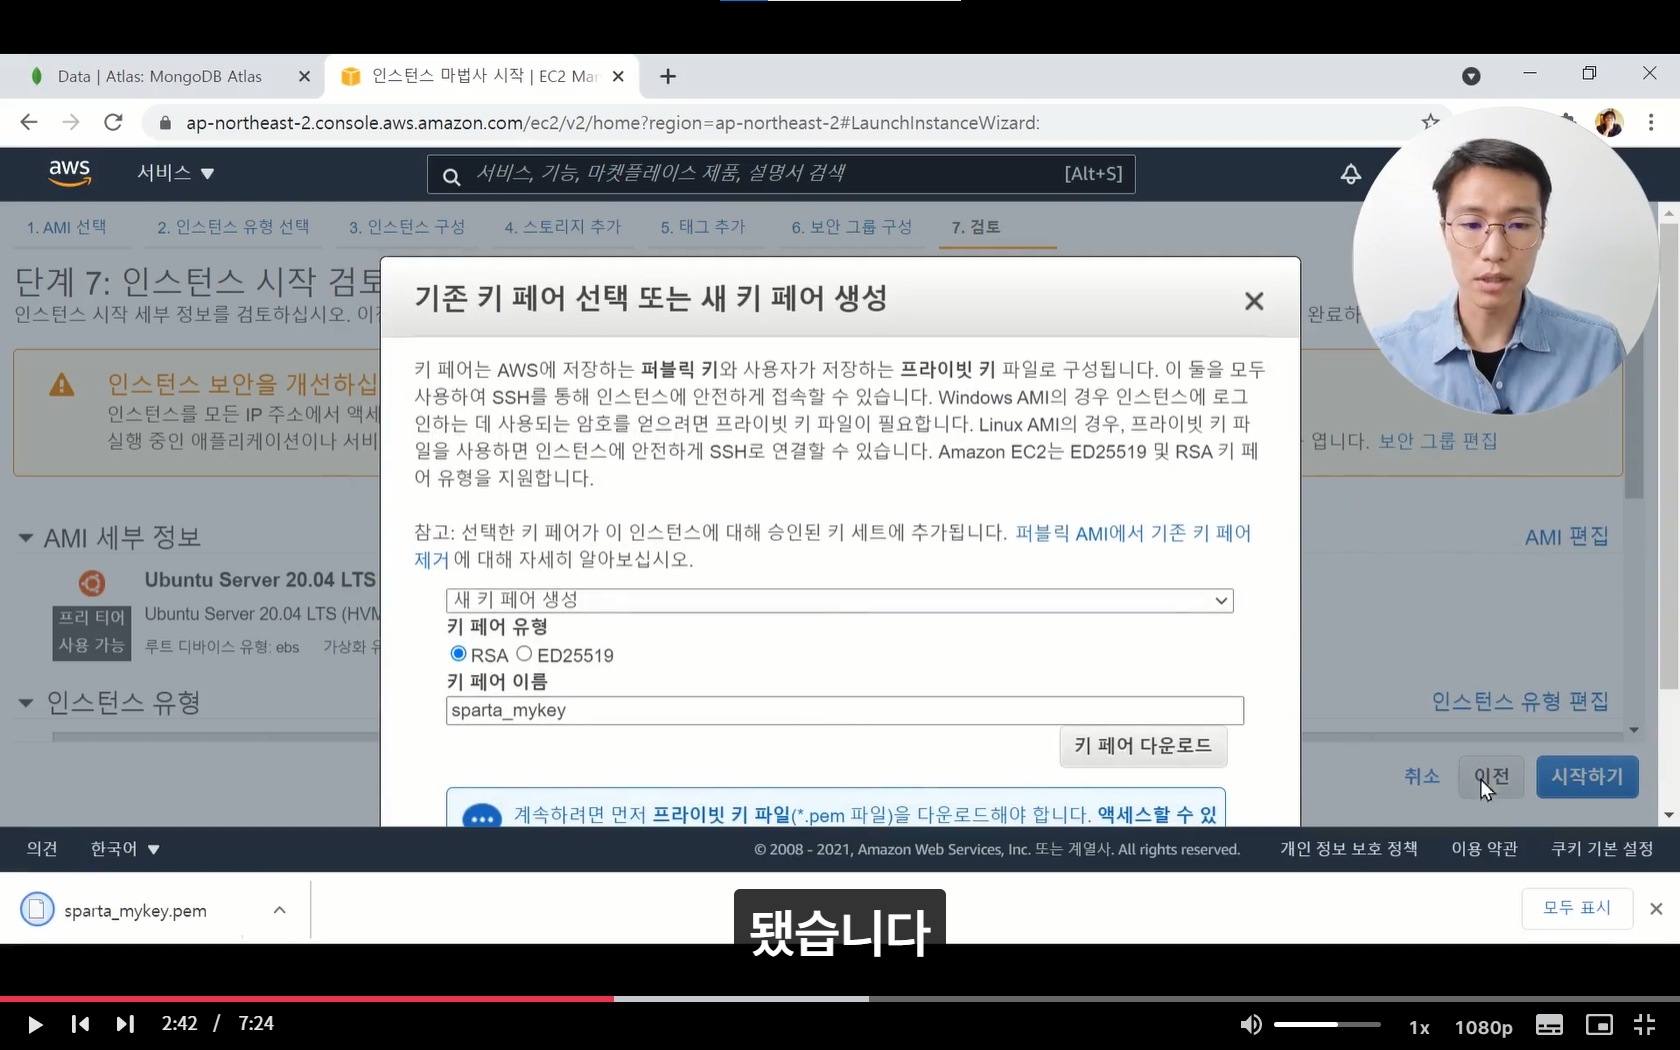Click the Ubuntu logo icon

pos(92,583)
